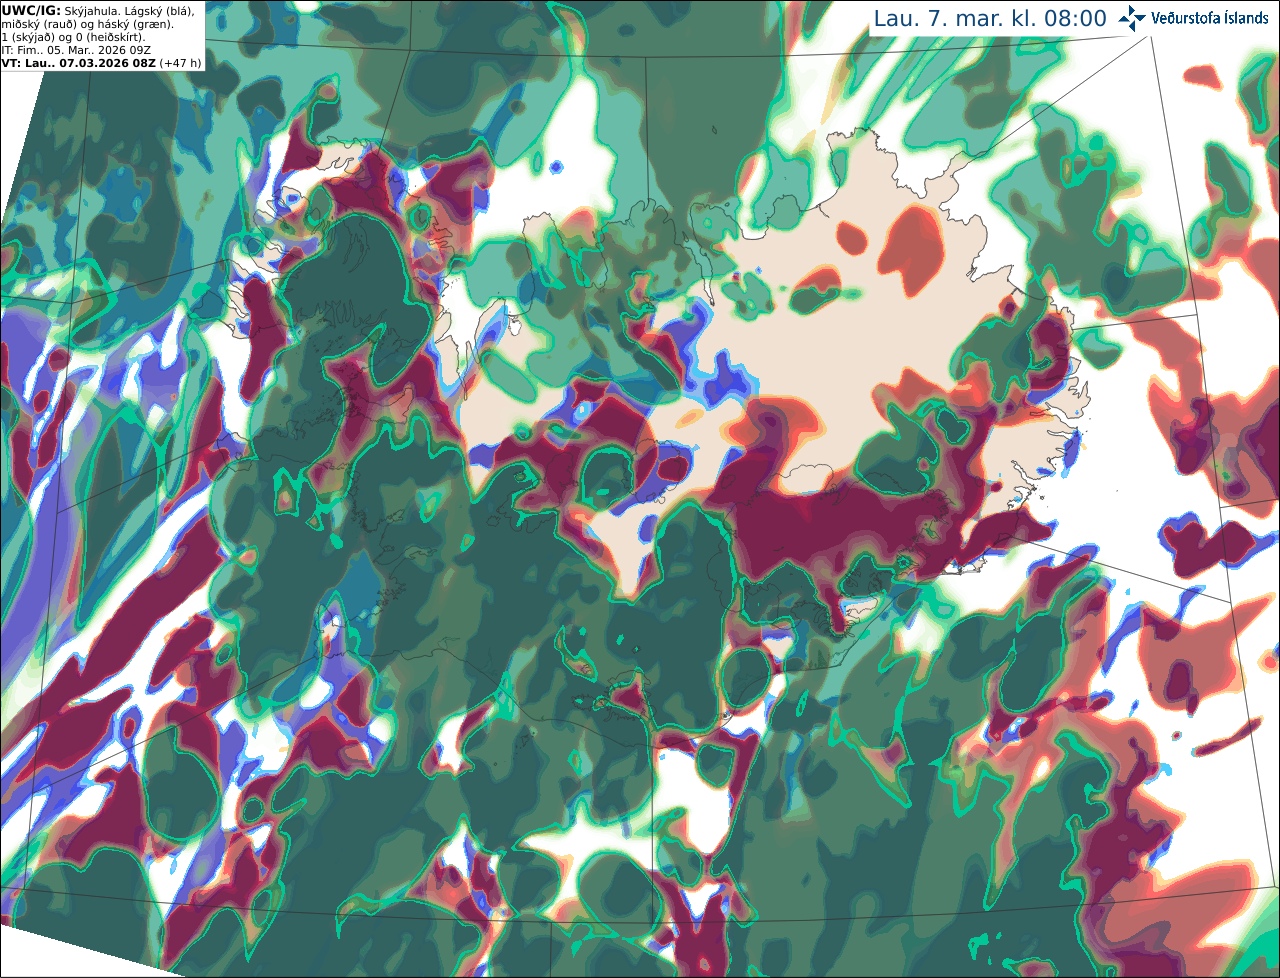The height and width of the screenshot is (978, 1280).
Task: Click the '(+47 h)' forecast offset
Action: click(180, 62)
